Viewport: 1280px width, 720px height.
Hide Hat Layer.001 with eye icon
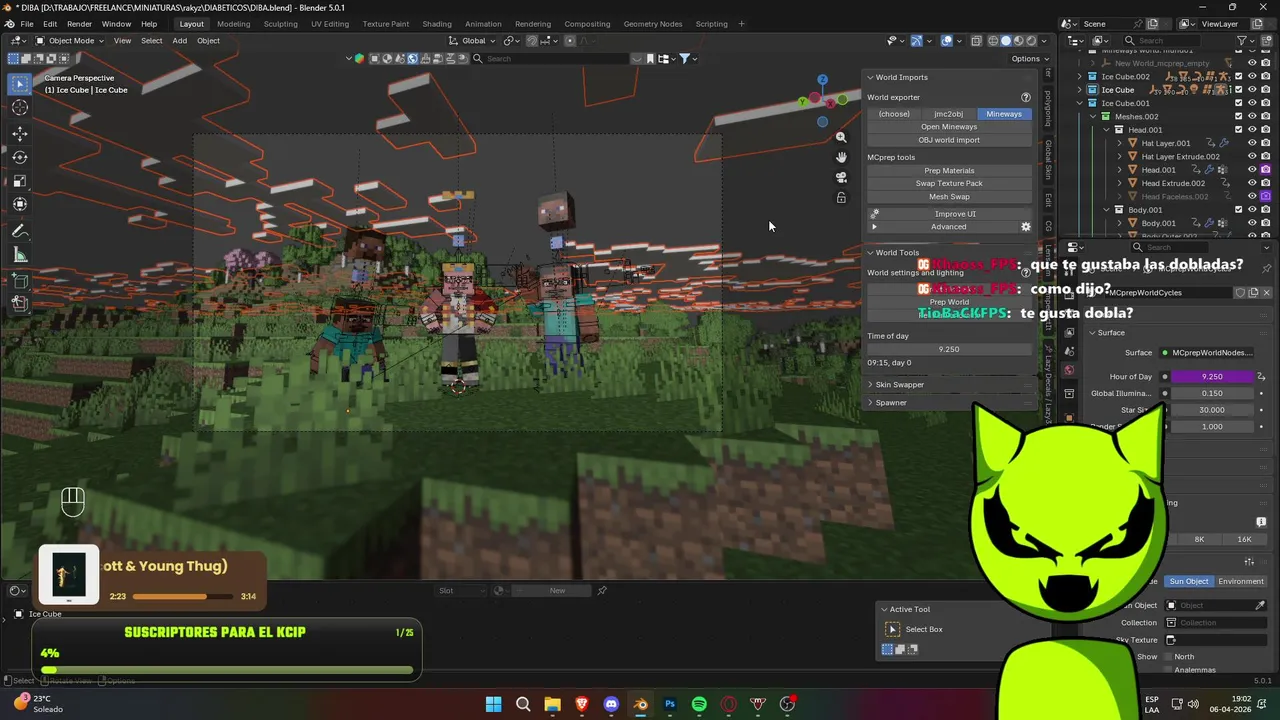1252,143
